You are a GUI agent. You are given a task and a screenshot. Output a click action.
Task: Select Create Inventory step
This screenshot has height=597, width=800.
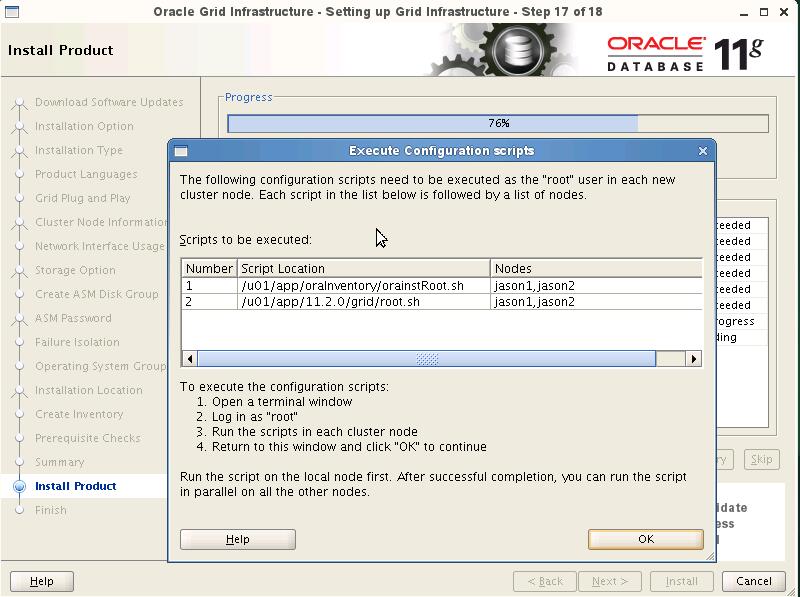click(x=79, y=414)
